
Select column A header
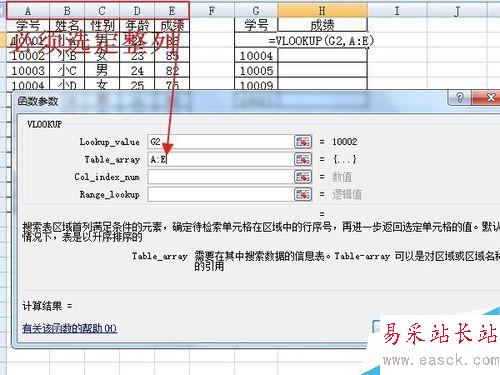(x=28, y=11)
